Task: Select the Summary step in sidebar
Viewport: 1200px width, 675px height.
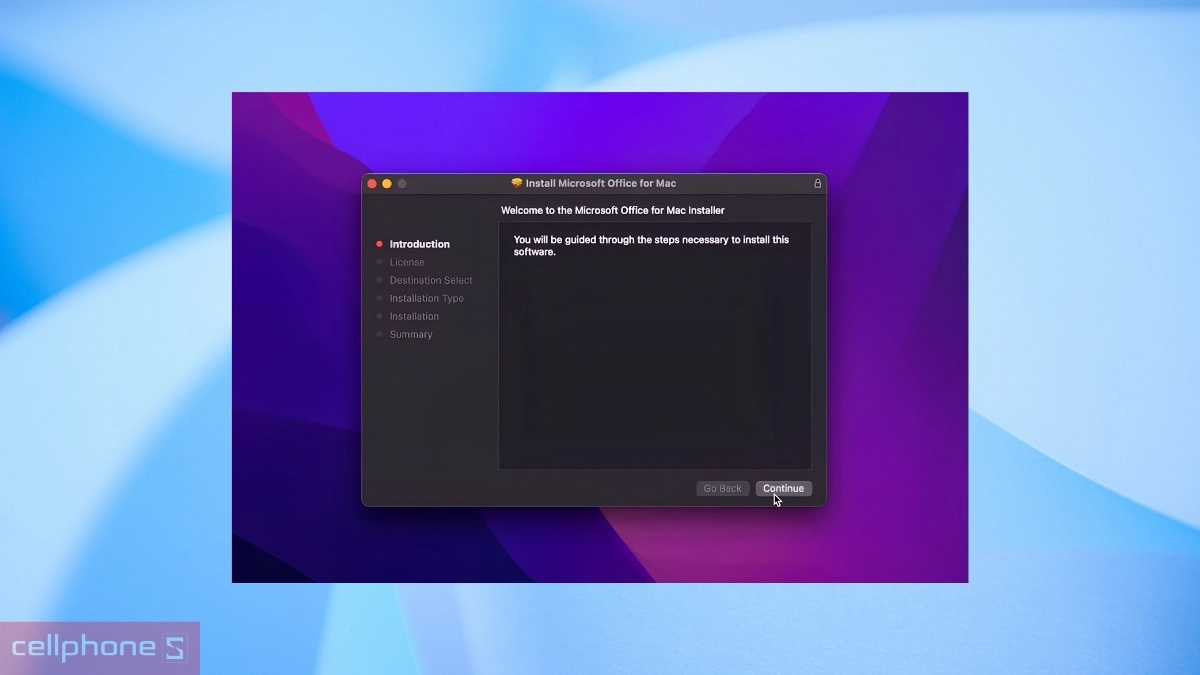Action: click(x=411, y=334)
